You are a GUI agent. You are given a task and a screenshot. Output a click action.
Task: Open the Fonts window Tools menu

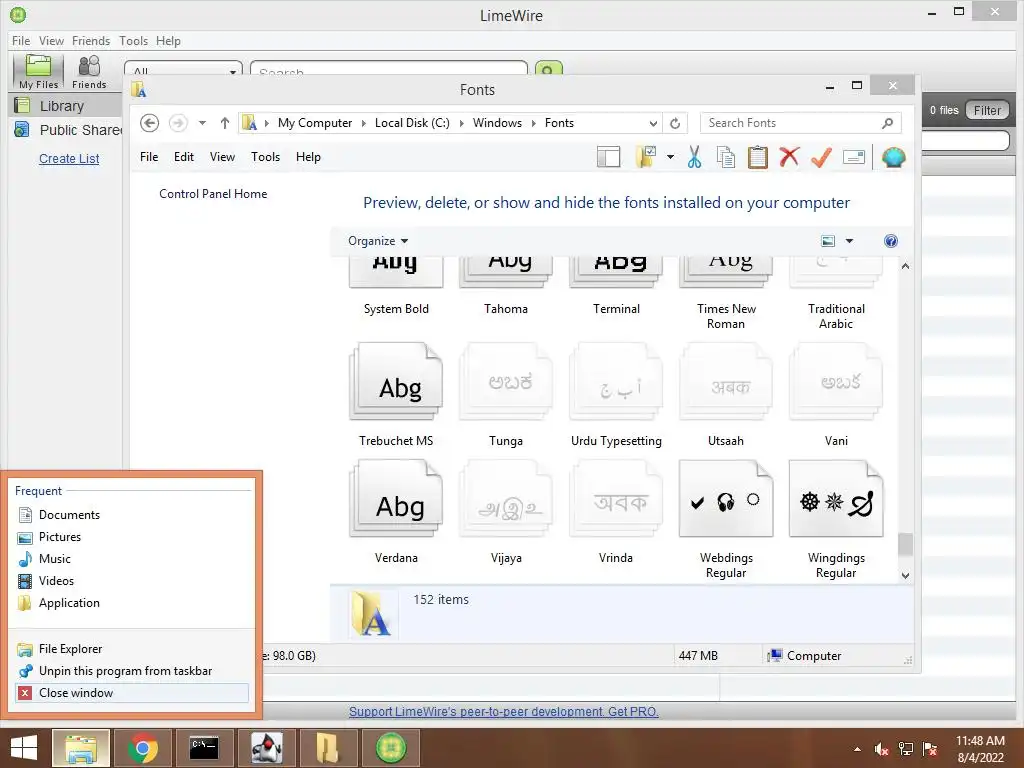click(x=265, y=157)
